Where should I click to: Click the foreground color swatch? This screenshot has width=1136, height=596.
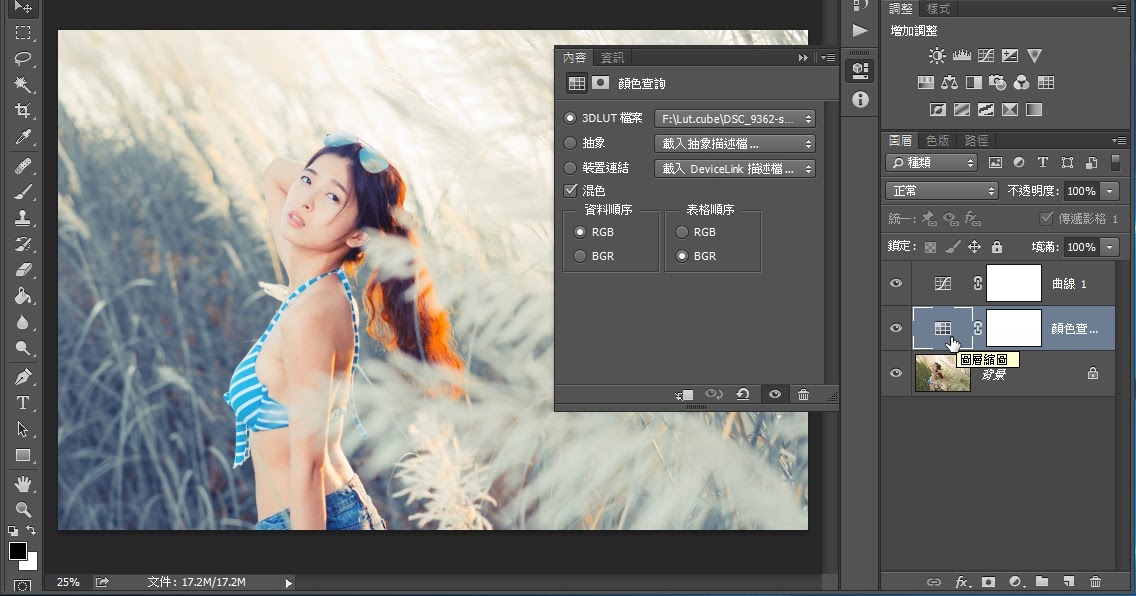17,551
